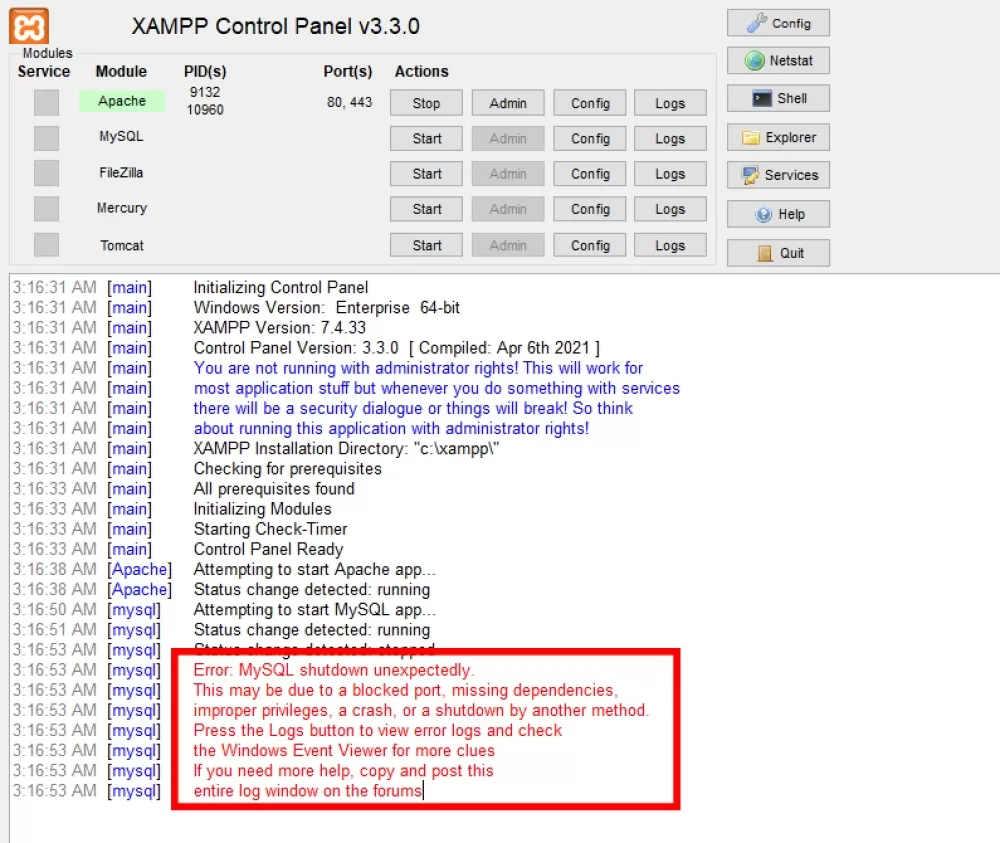1000x843 pixels.
Task: Toggle the Tomcat service checkbox
Action: point(46,245)
